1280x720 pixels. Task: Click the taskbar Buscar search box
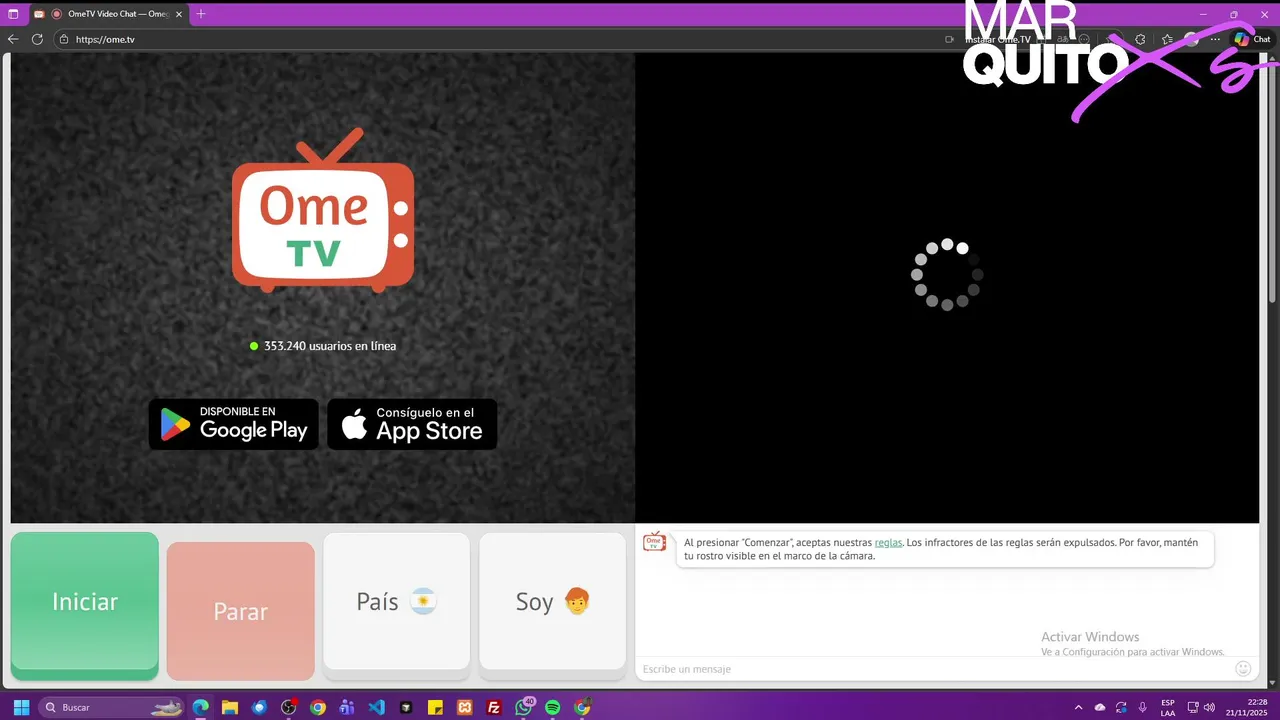[111, 707]
